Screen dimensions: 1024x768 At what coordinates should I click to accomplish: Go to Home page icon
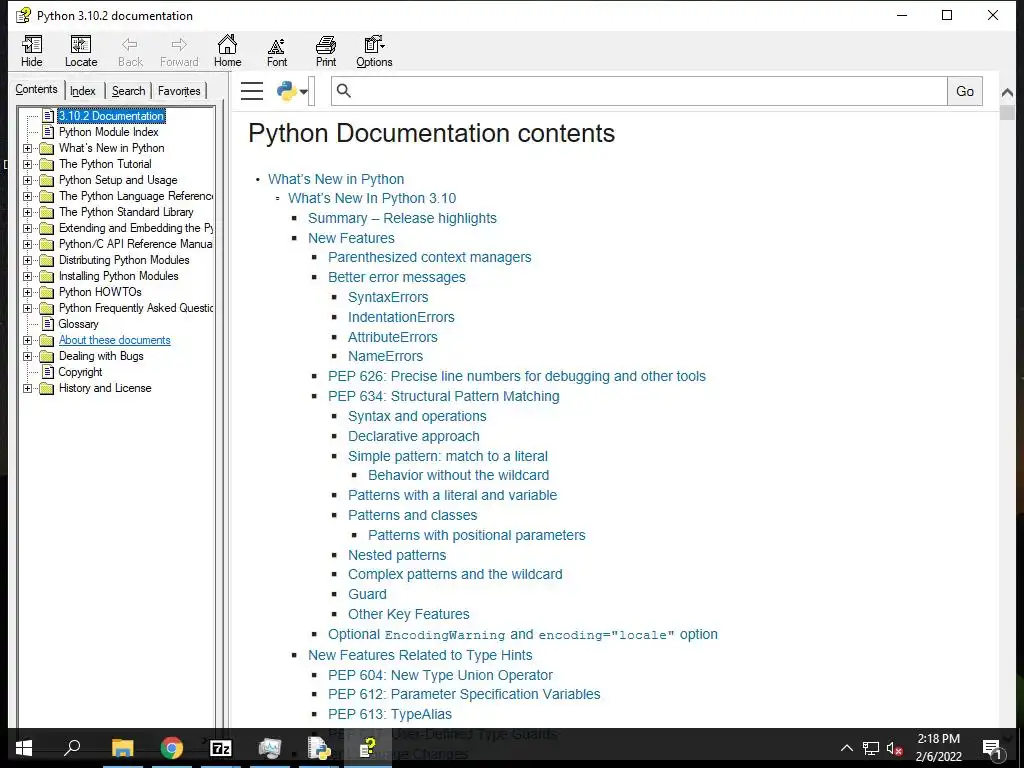227,51
